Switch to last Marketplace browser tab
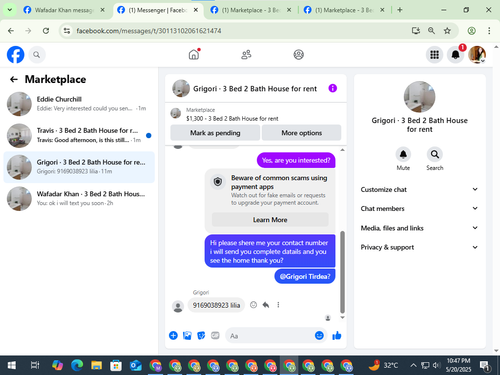500x375 pixels. coord(344,10)
